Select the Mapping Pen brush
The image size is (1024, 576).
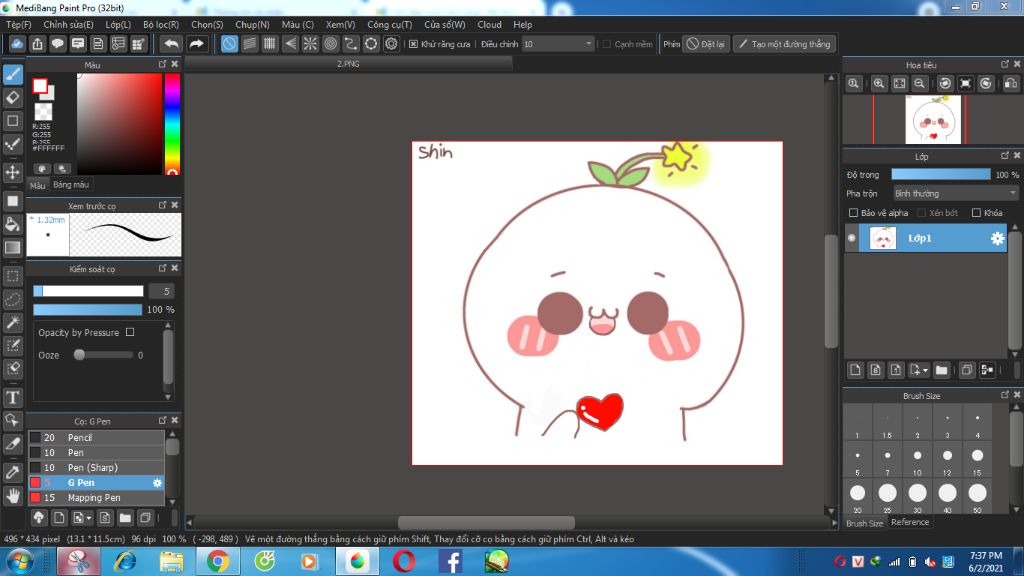(96, 498)
